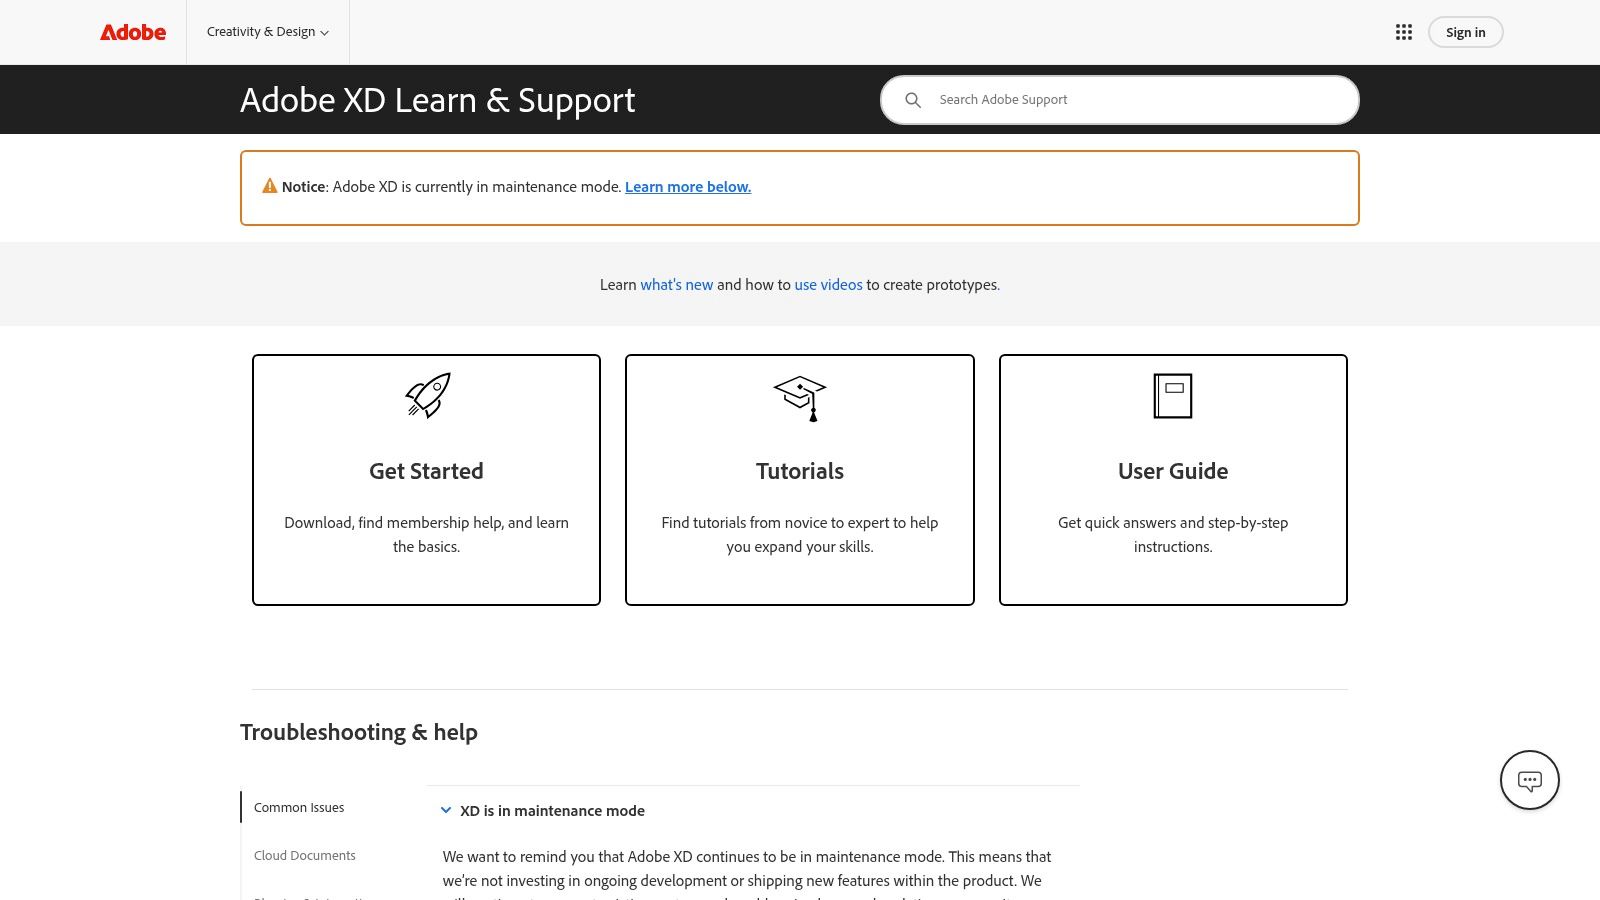Open the User Guide card

click(1172, 480)
